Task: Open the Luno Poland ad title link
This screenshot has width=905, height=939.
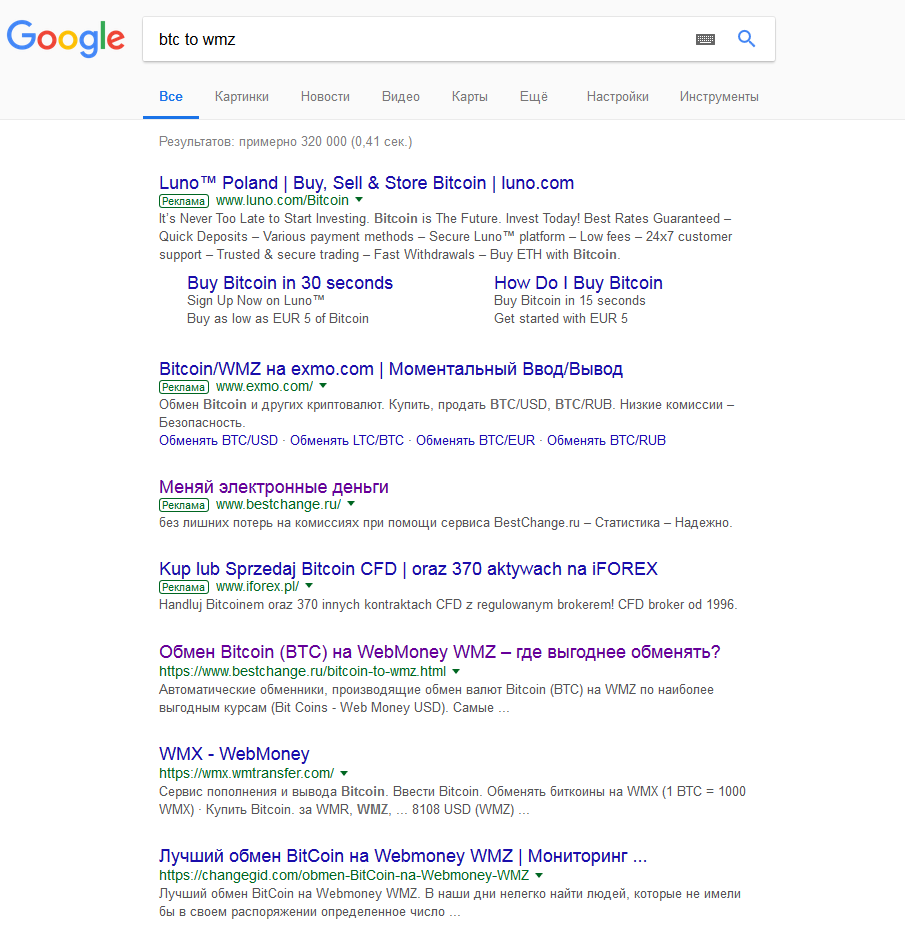Action: [367, 183]
